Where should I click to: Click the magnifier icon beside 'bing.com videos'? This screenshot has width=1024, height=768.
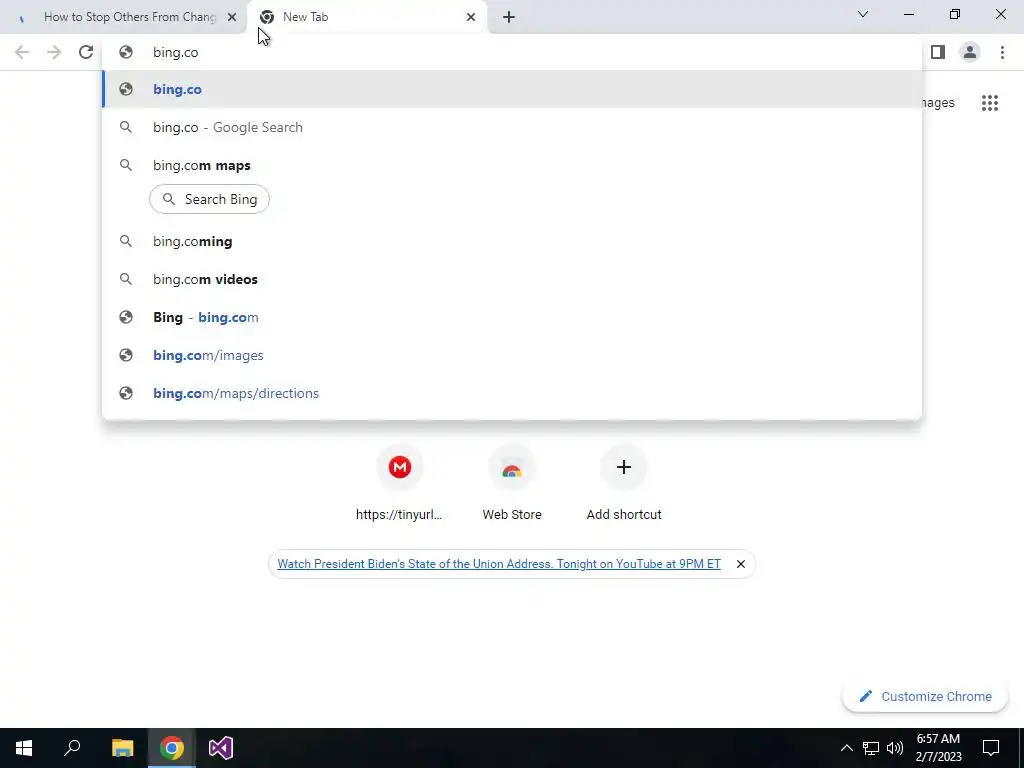pyautogui.click(x=126, y=280)
